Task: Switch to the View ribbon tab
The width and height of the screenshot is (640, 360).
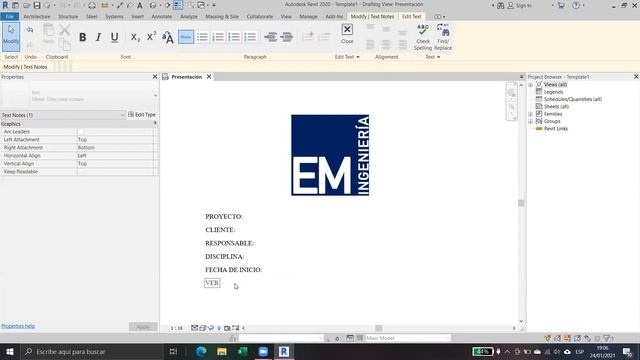Action: tap(286, 17)
